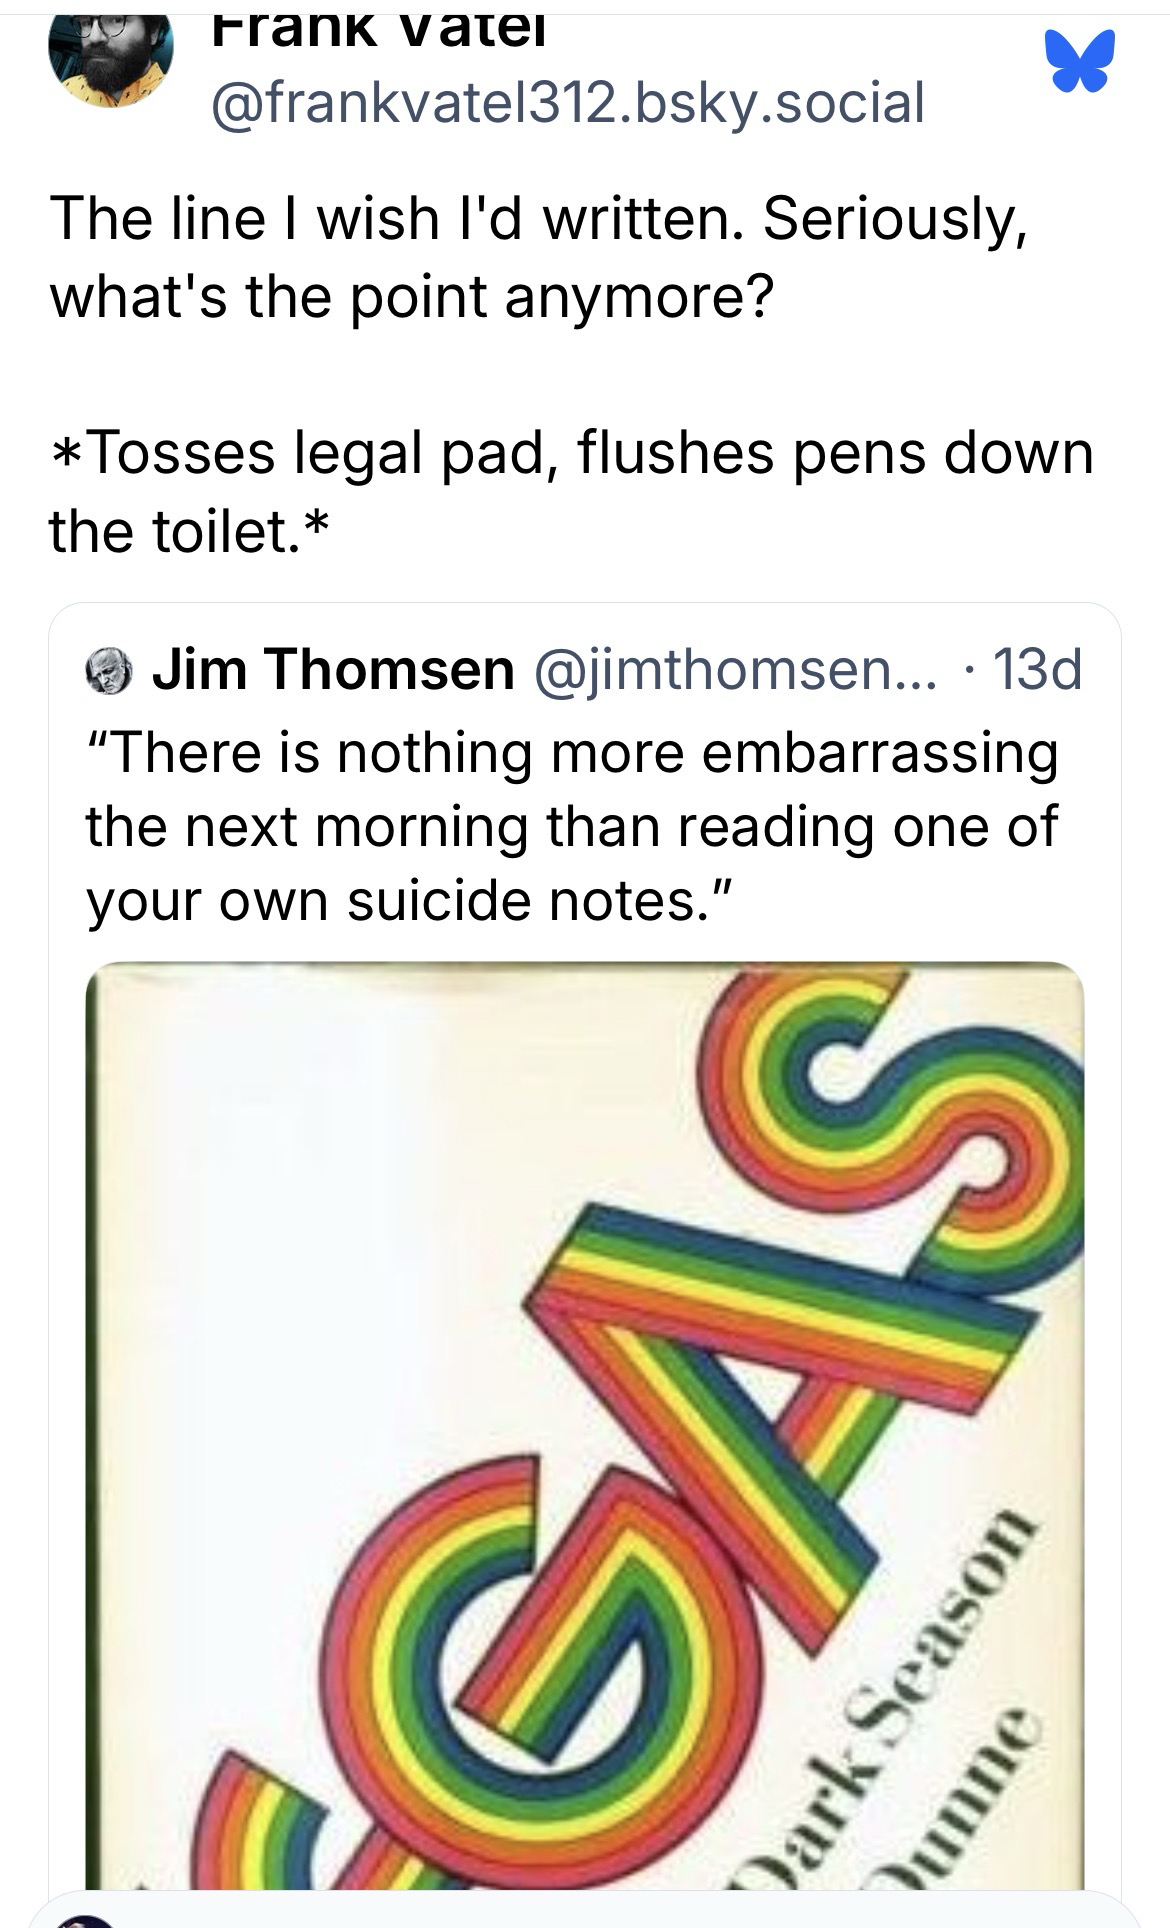Open Jim Thomsen's name in quoted post
1170x1928 pixels.
tap(333, 669)
